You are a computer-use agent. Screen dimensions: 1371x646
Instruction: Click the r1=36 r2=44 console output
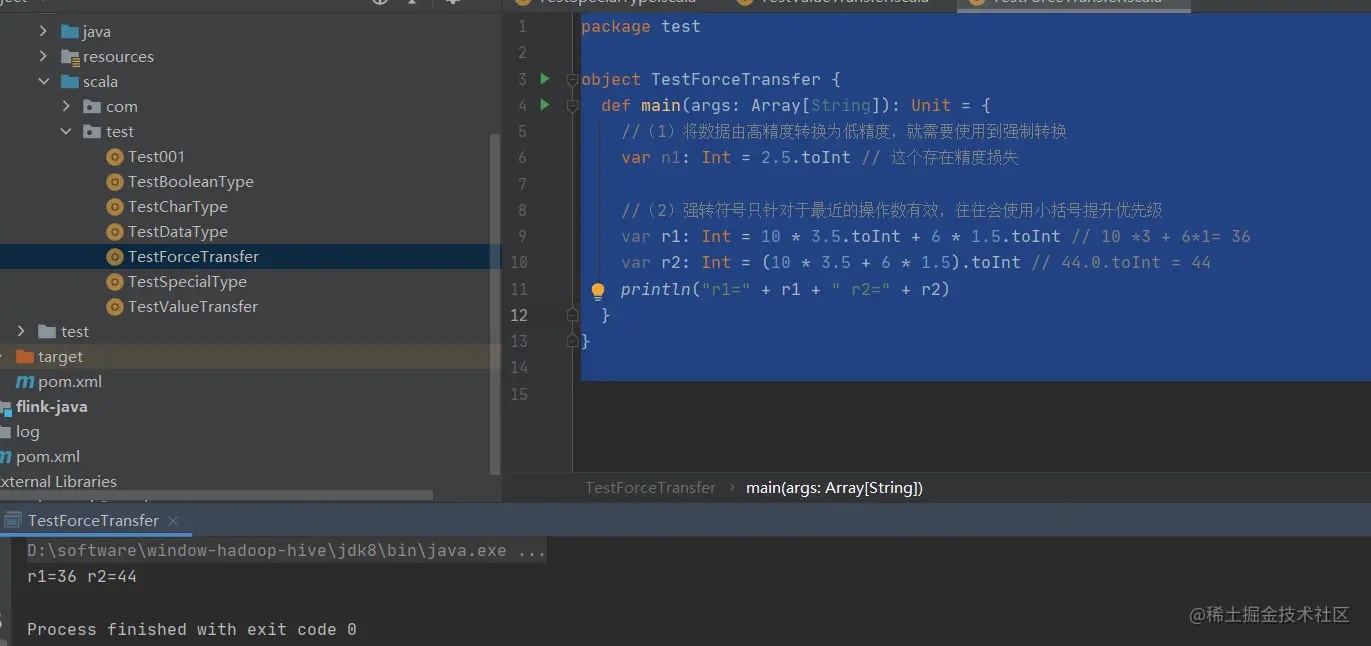[82, 576]
